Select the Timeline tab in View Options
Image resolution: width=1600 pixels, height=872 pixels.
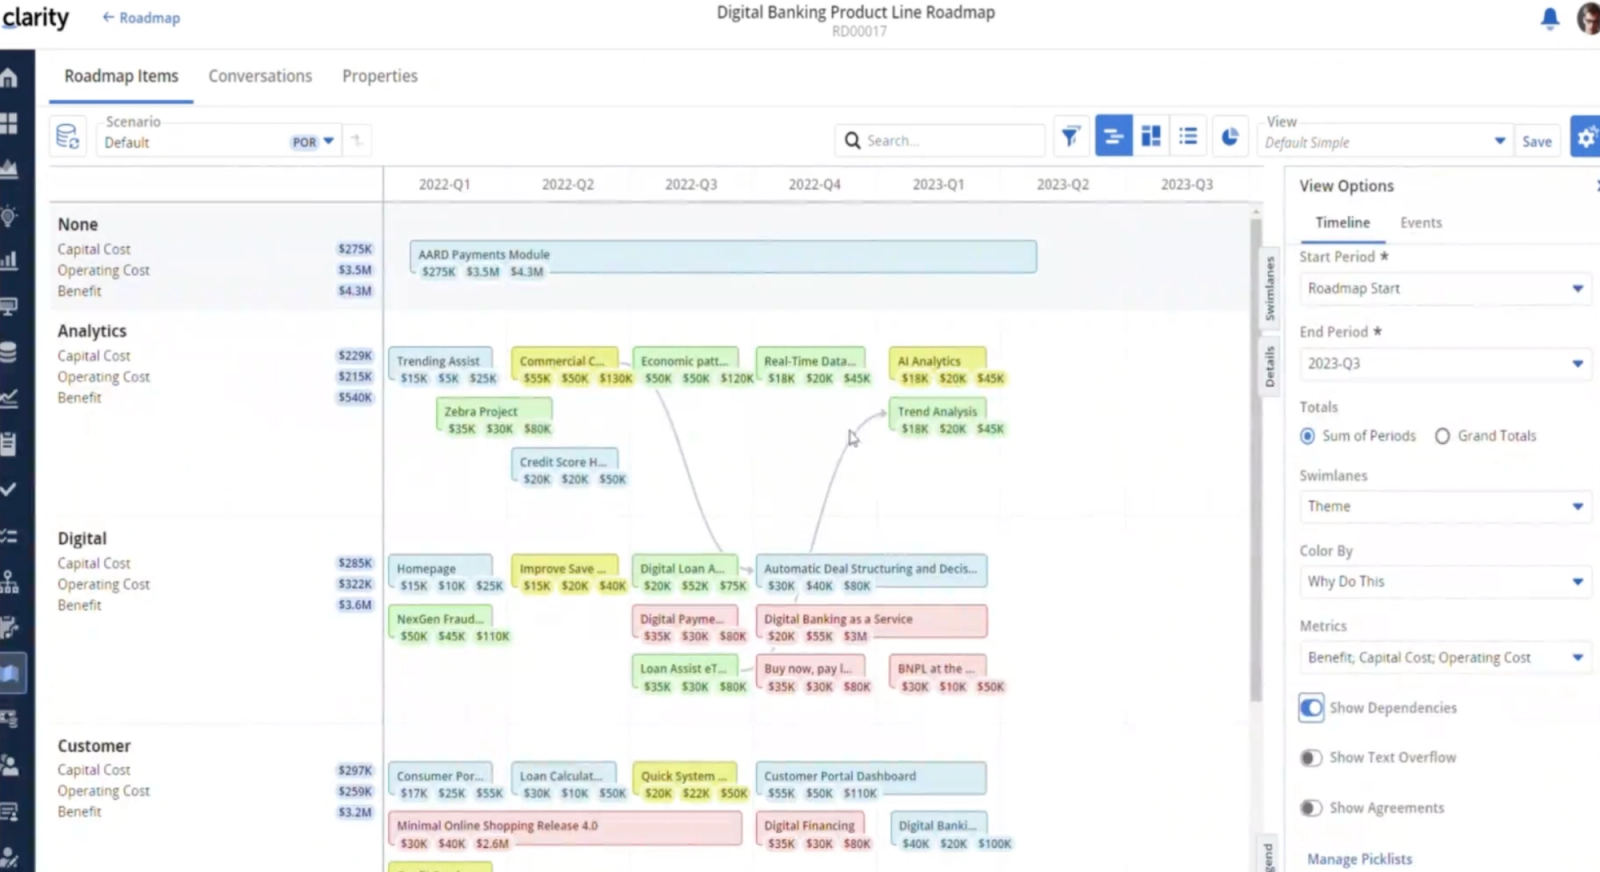(1342, 222)
